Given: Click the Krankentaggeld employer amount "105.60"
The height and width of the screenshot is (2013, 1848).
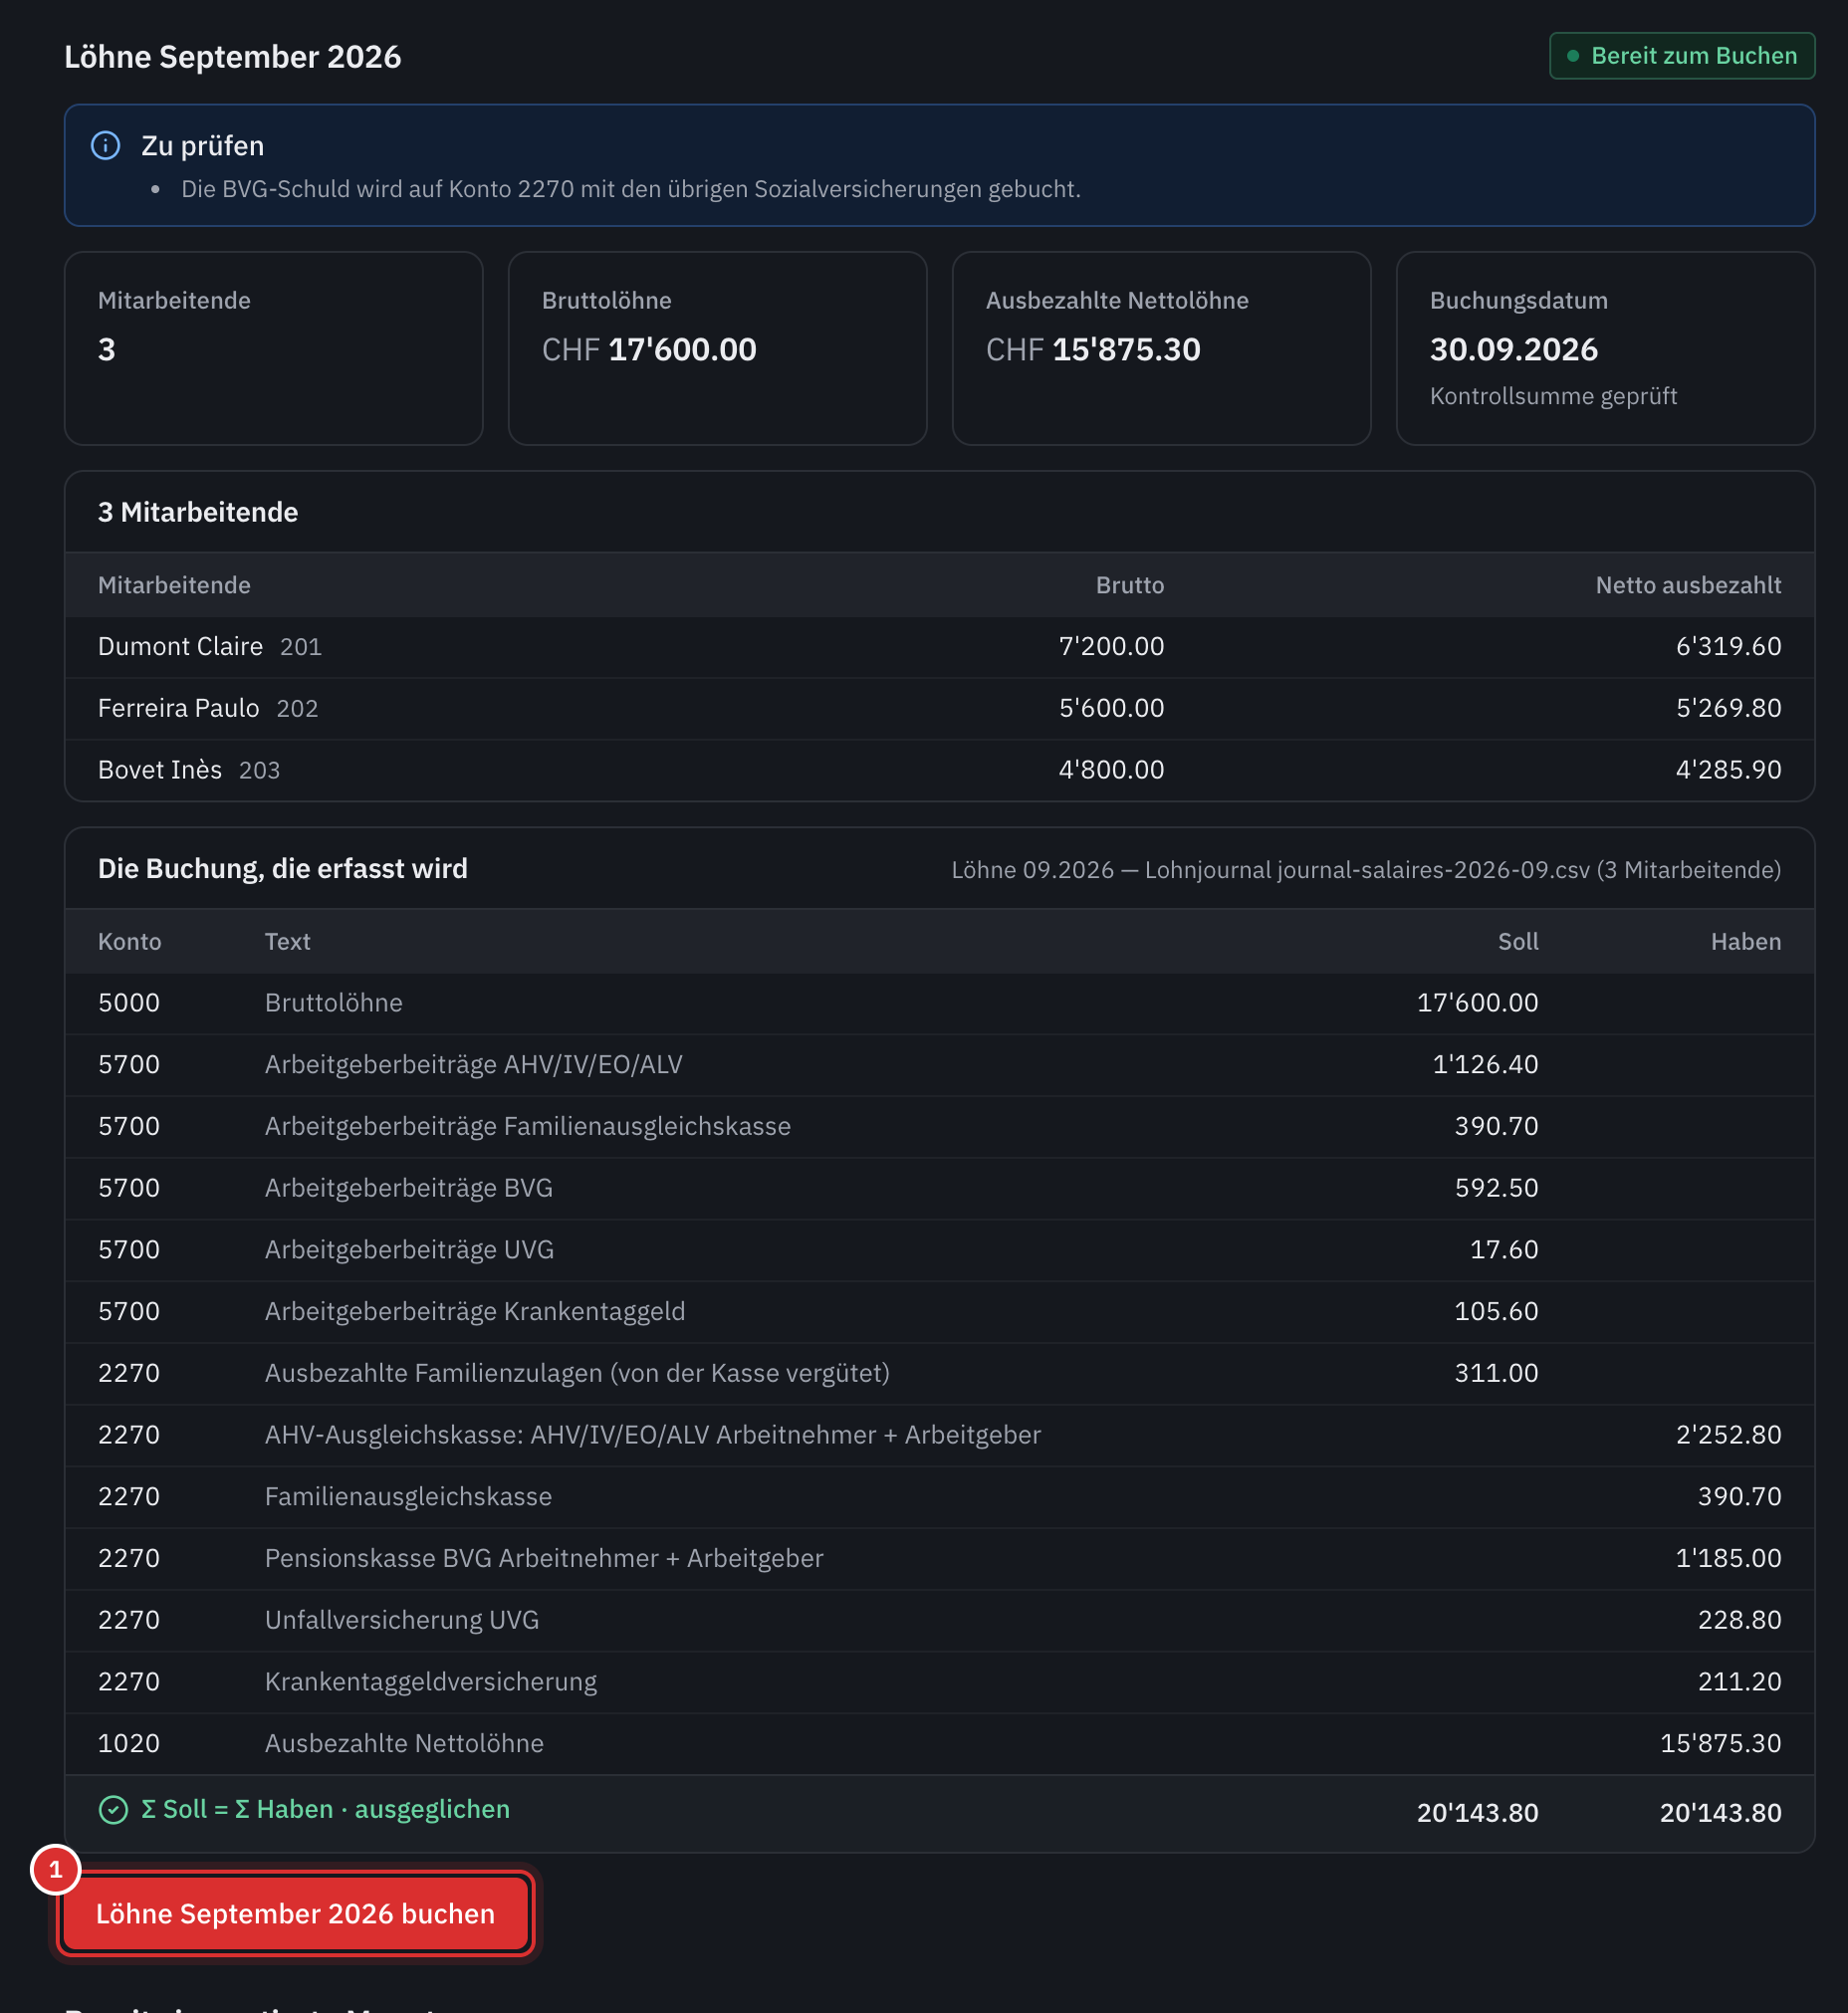Looking at the screenshot, I should pos(1497,1312).
